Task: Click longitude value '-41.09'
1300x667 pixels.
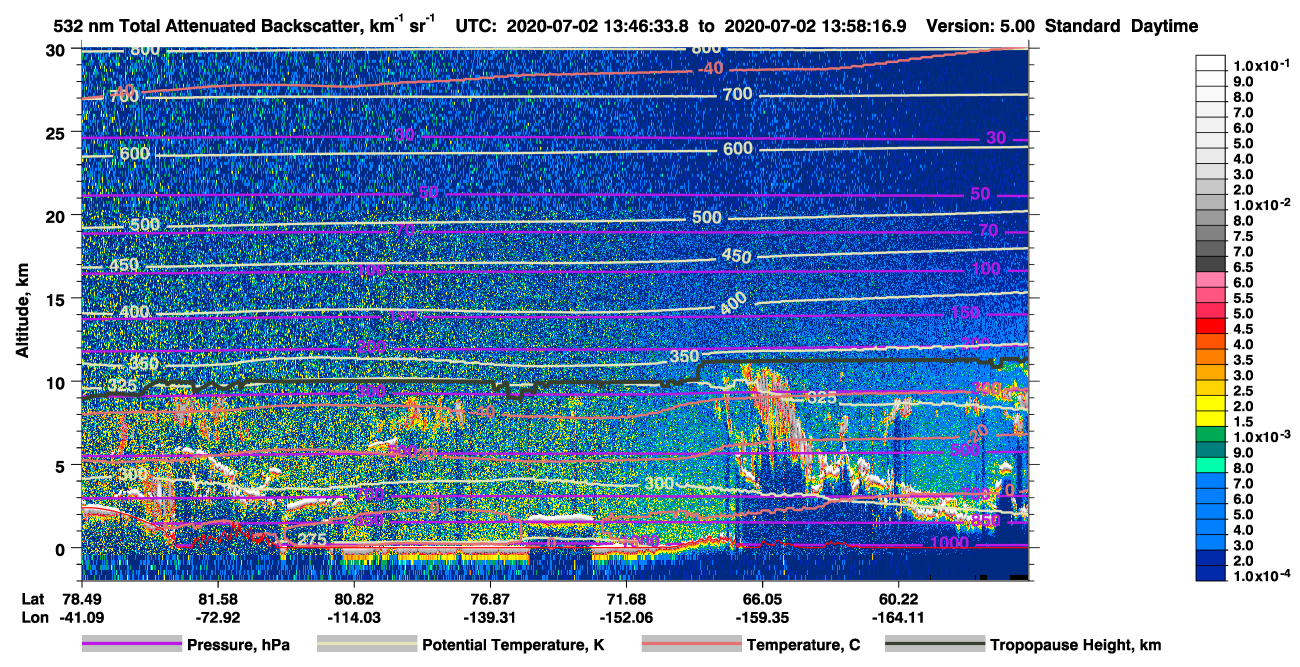Action: 82,617
